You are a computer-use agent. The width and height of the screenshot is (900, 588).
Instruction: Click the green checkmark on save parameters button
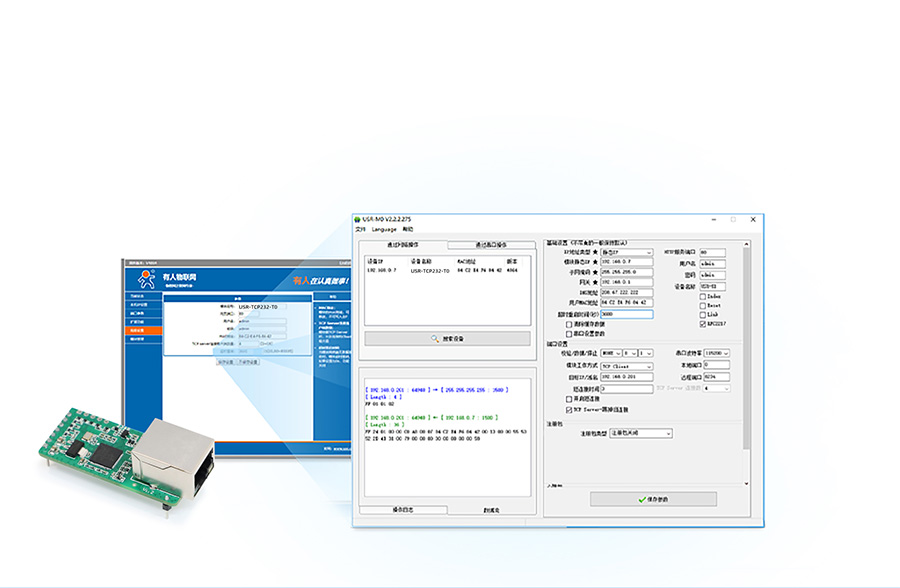tap(641, 498)
